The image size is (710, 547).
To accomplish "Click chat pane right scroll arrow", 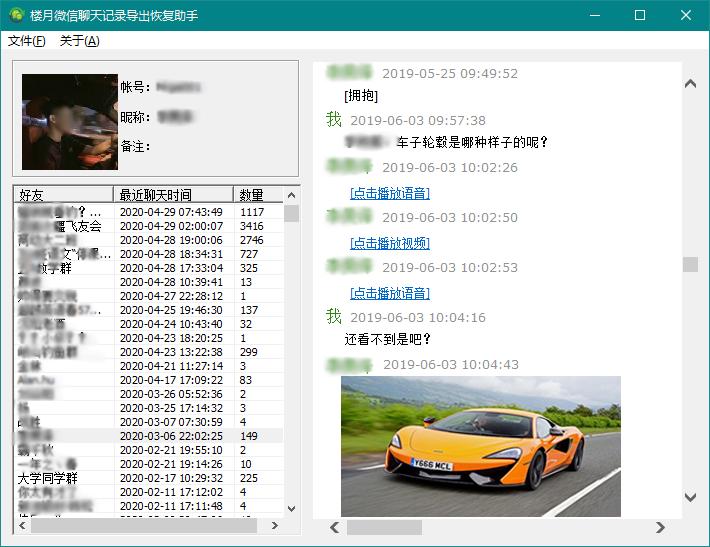I will click(x=660, y=527).
